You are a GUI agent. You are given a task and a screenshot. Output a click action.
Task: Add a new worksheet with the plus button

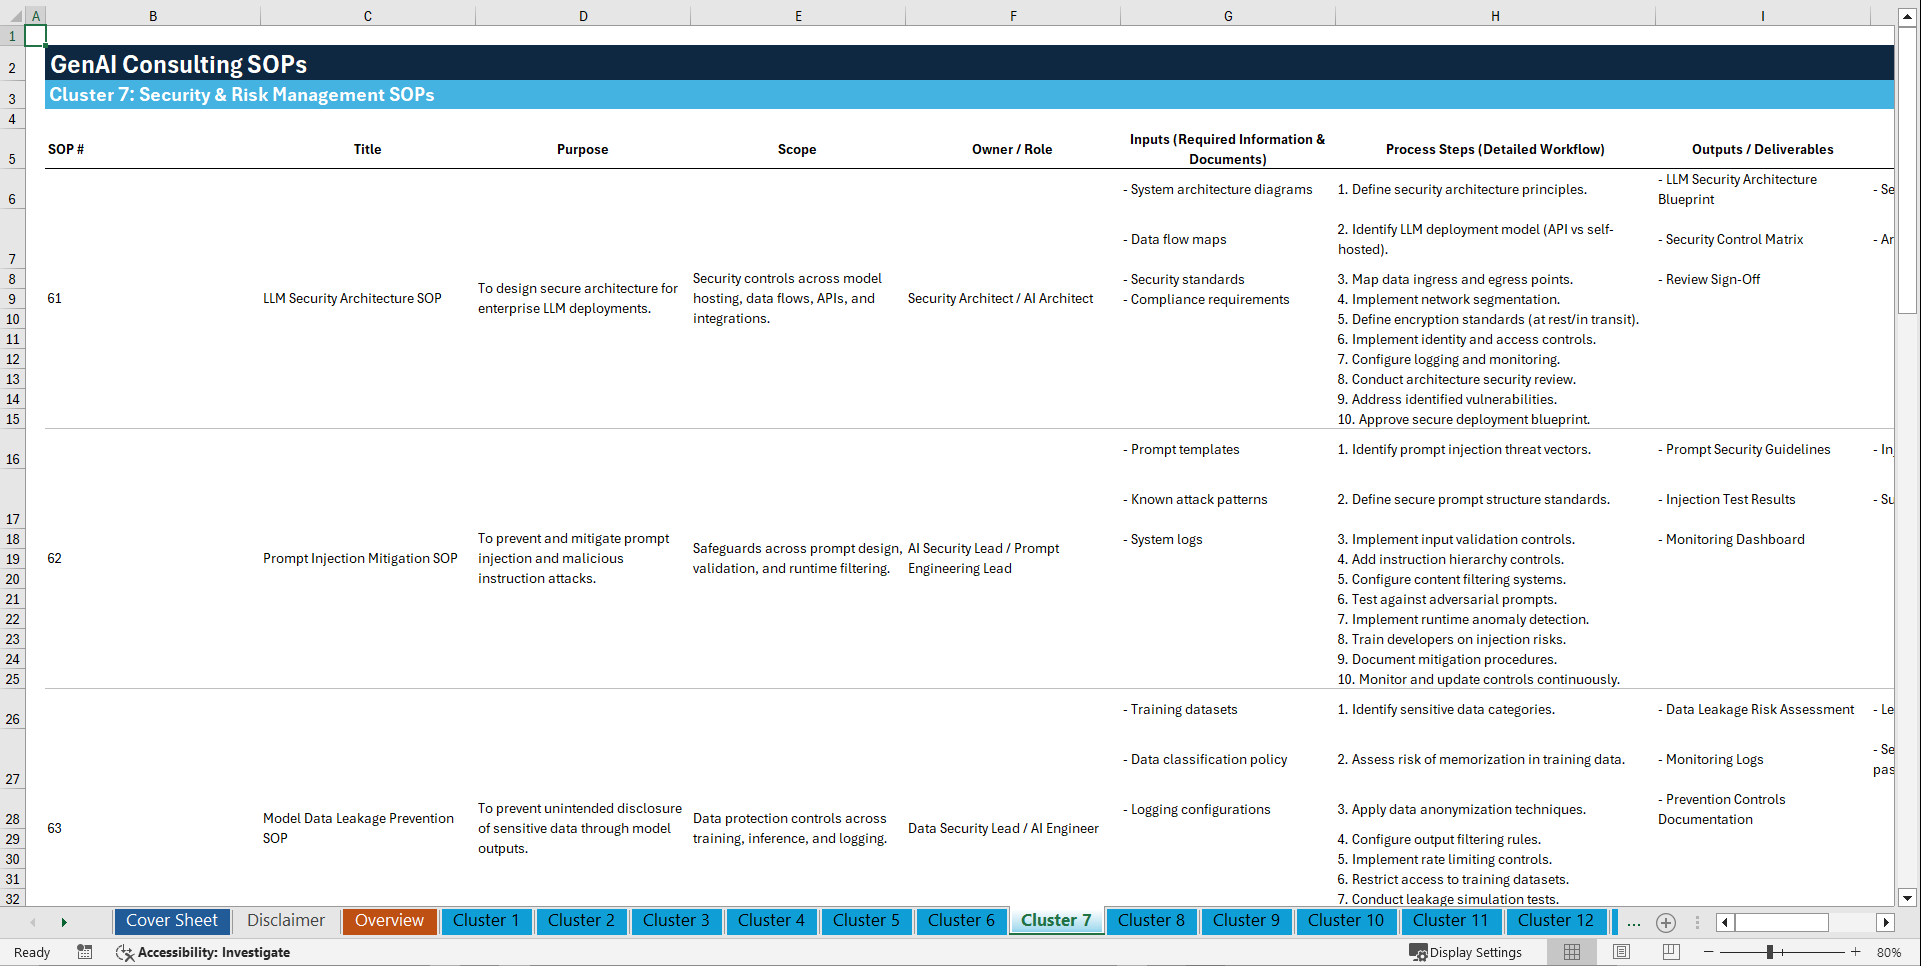(1666, 922)
